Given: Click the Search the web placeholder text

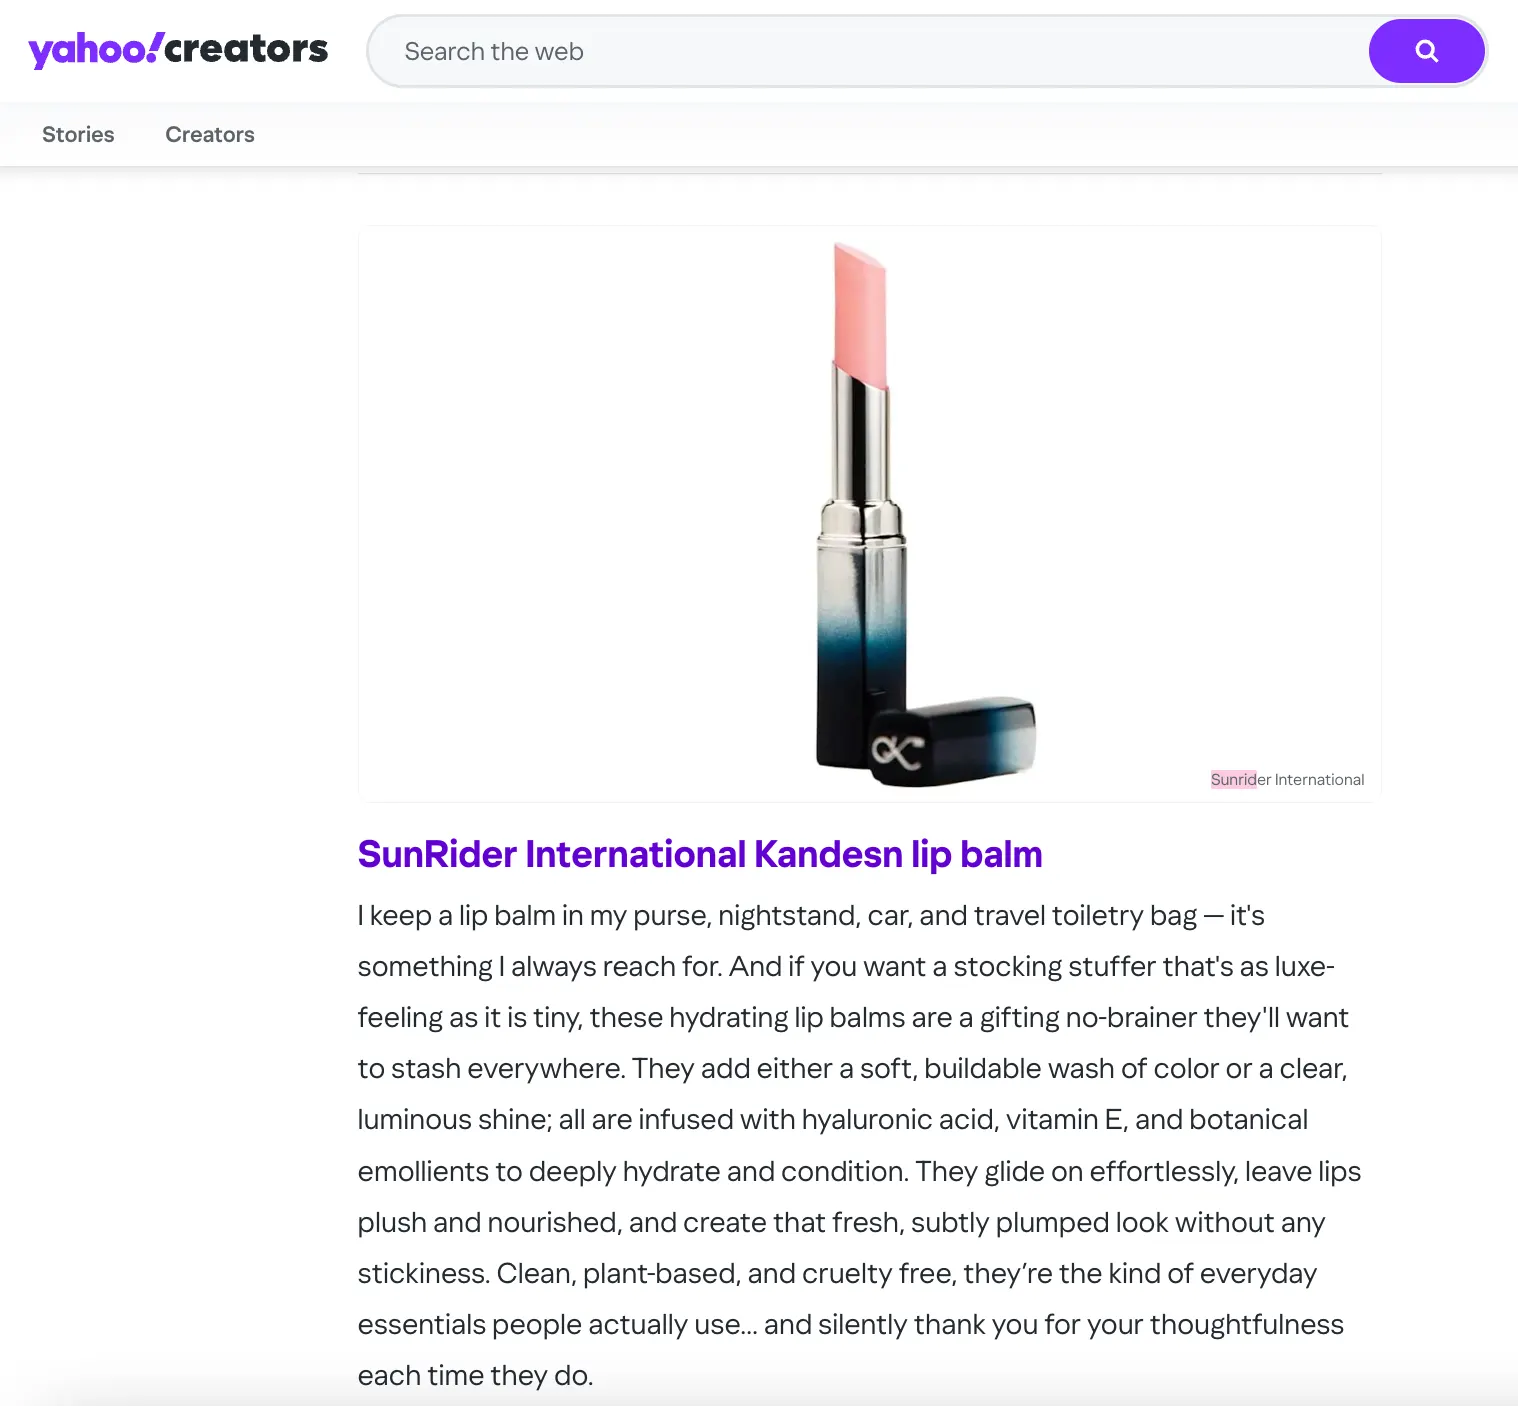Looking at the screenshot, I should (x=494, y=51).
